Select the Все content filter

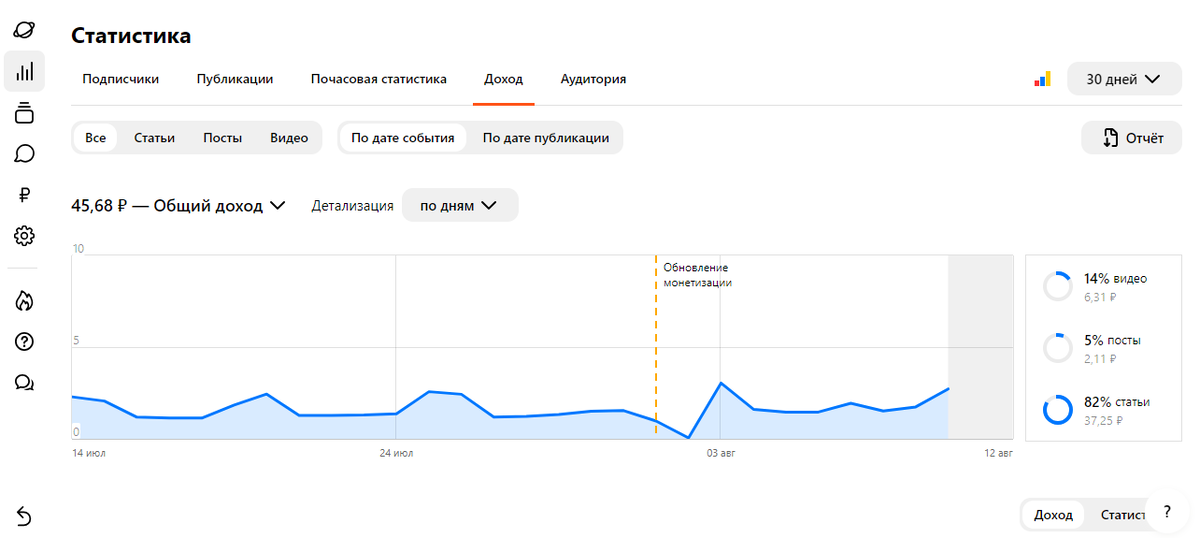(x=95, y=138)
